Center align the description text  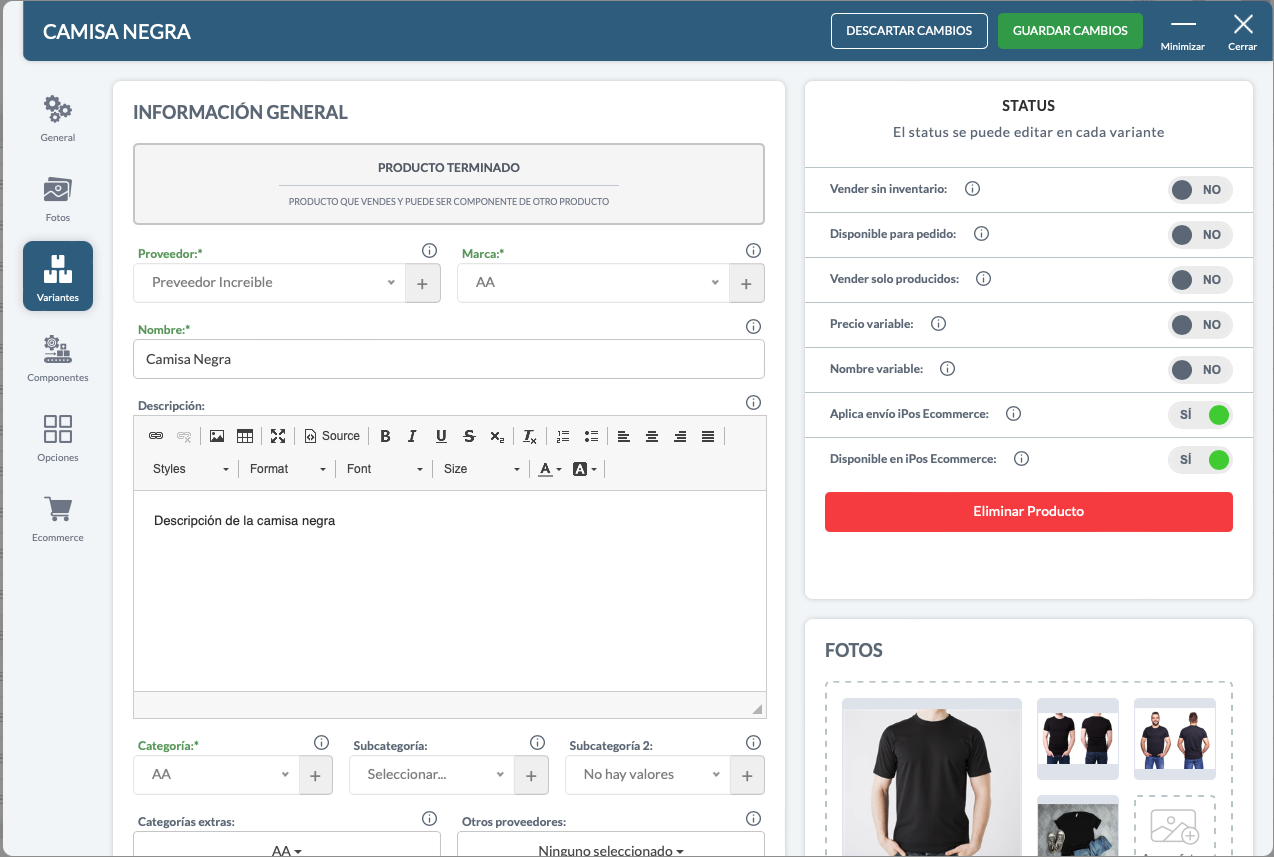tap(652, 436)
